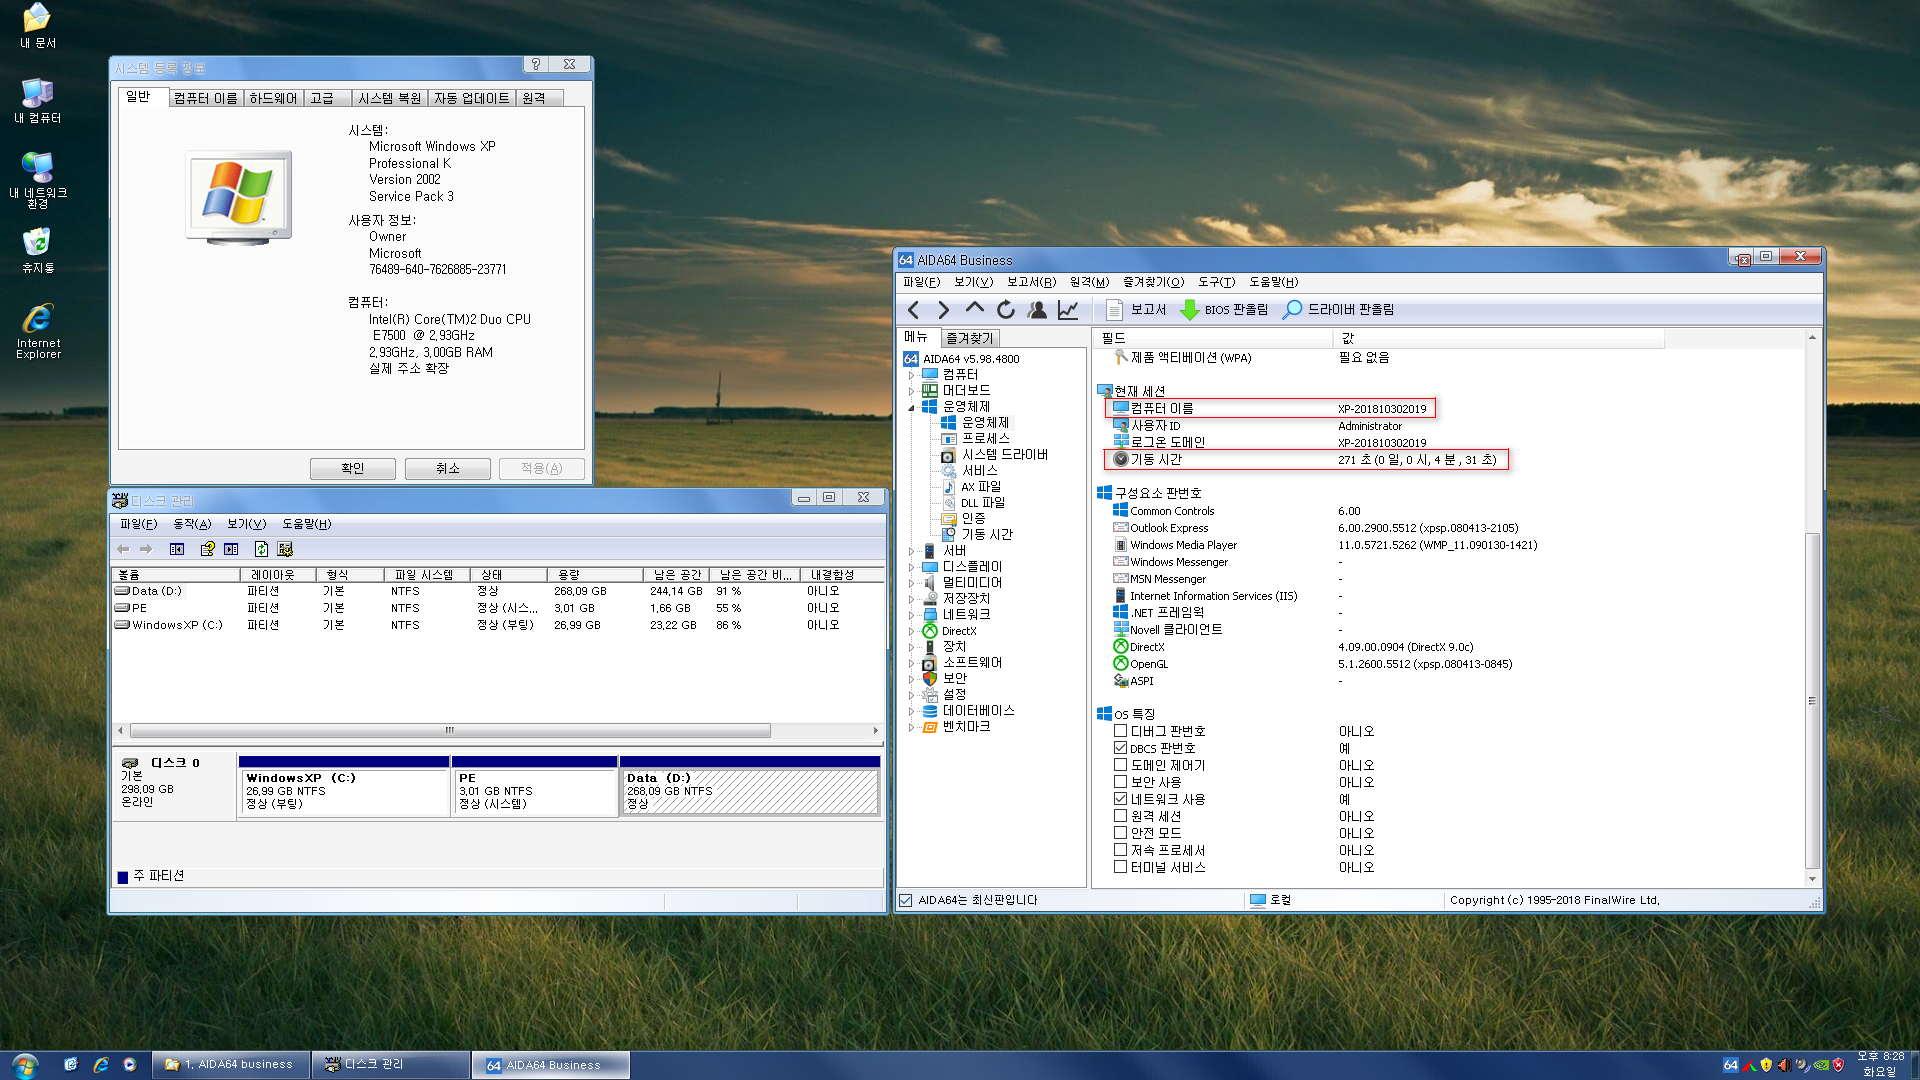Open 내 네트워크 환경 desktop icon

(38, 180)
